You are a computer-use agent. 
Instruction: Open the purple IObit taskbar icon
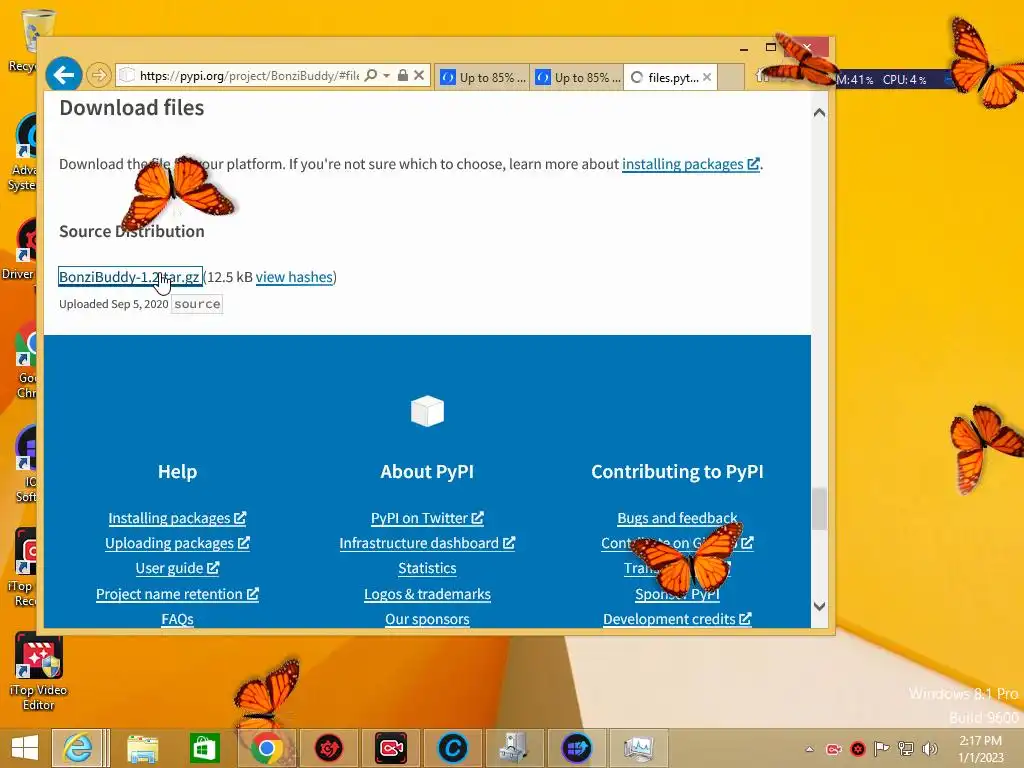(x=576, y=748)
